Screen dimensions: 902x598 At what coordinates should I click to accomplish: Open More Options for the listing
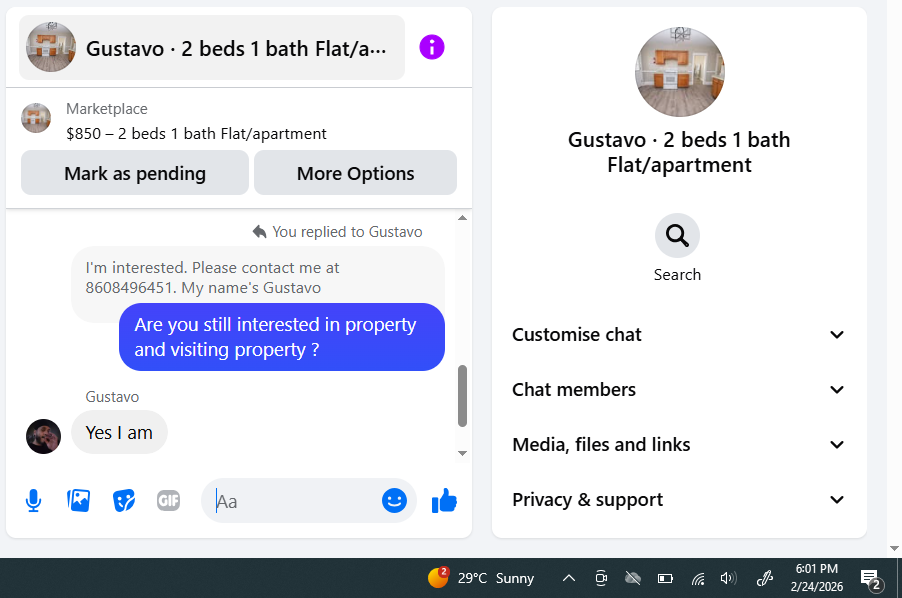click(x=356, y=173)
